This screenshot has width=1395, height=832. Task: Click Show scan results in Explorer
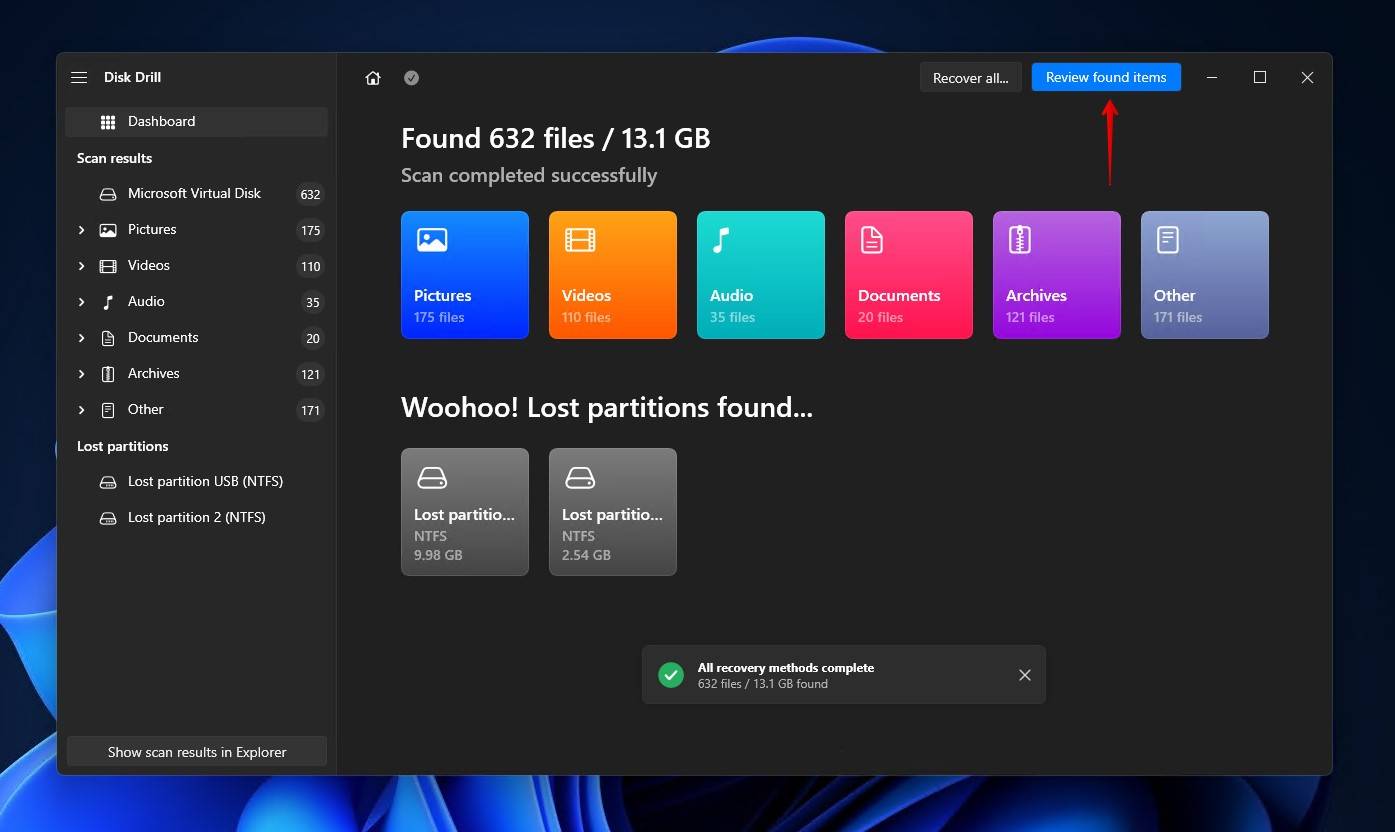click(x=197, y=752)
